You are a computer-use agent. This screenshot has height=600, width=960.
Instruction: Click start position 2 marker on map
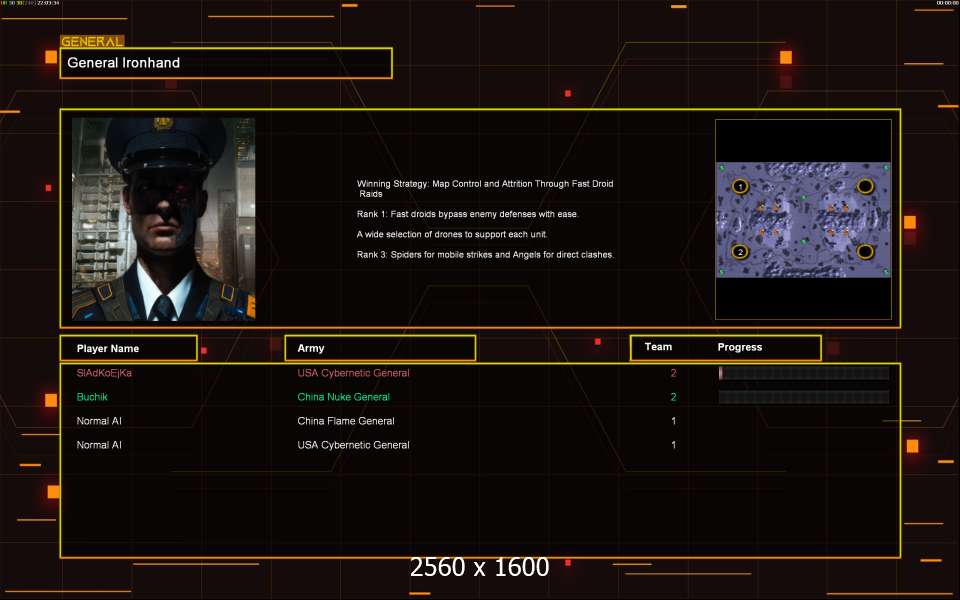(x=740, y=252)
